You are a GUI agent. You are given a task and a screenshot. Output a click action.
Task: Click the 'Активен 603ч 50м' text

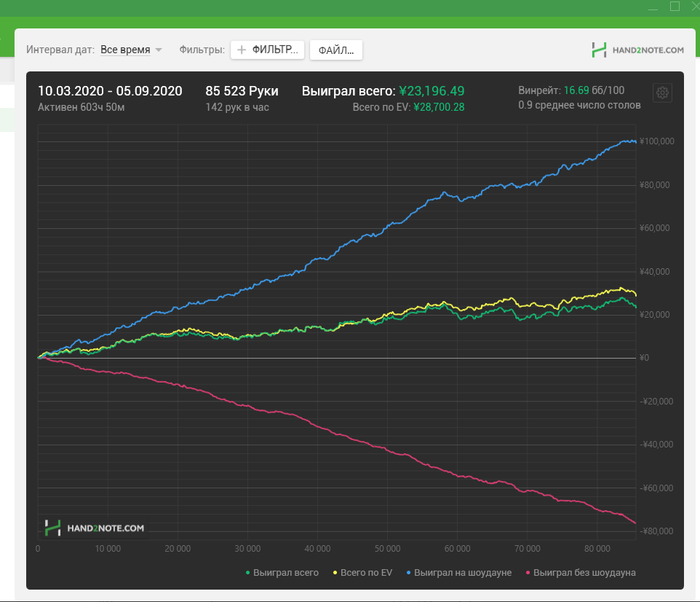[x=81, y=107]
